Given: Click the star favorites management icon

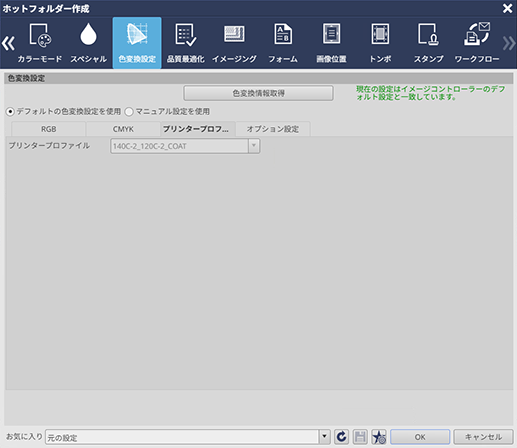Looking at the screenshot, I should [x=379, y=437].
